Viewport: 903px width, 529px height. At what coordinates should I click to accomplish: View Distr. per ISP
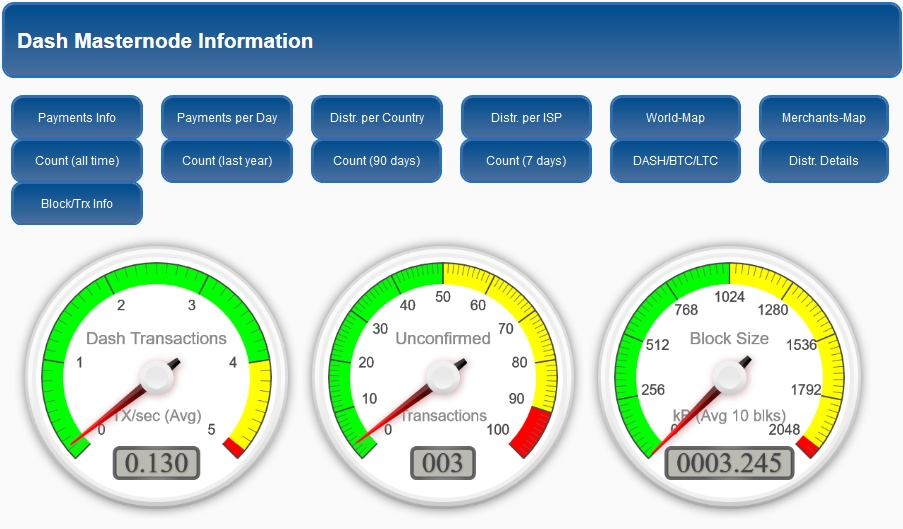[x=526, y=117]
